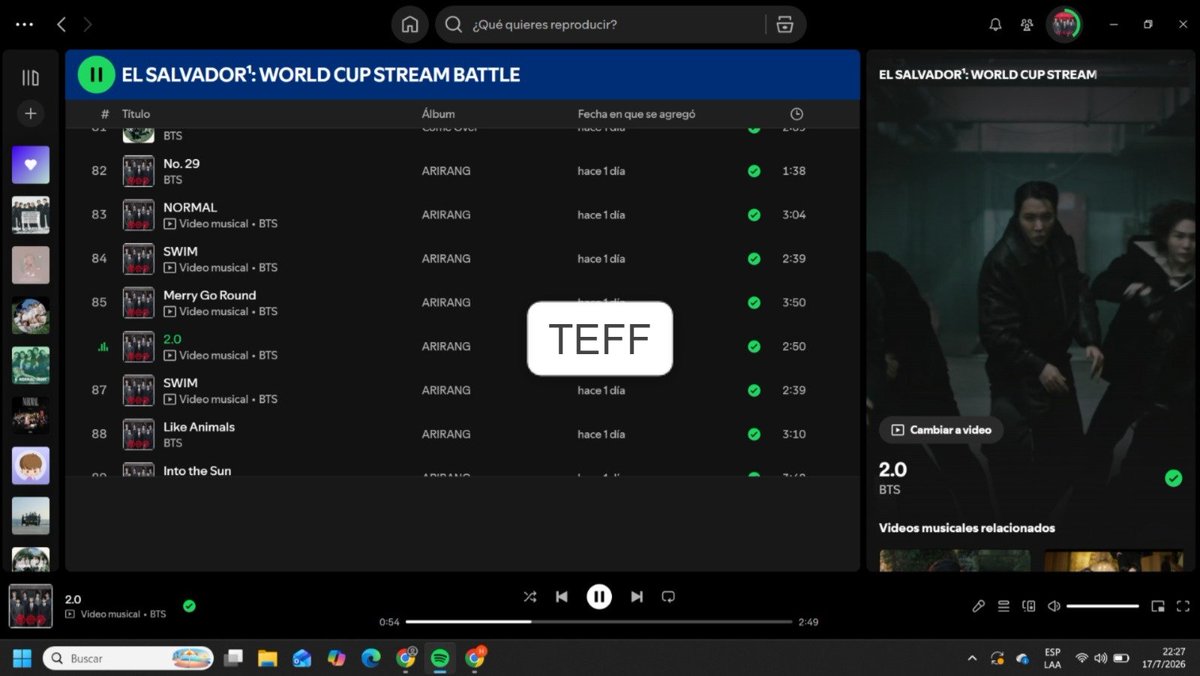Viewport: 1200px width, 676px height.
Task: Open notifications bell
Action: (x=995, y=24)
